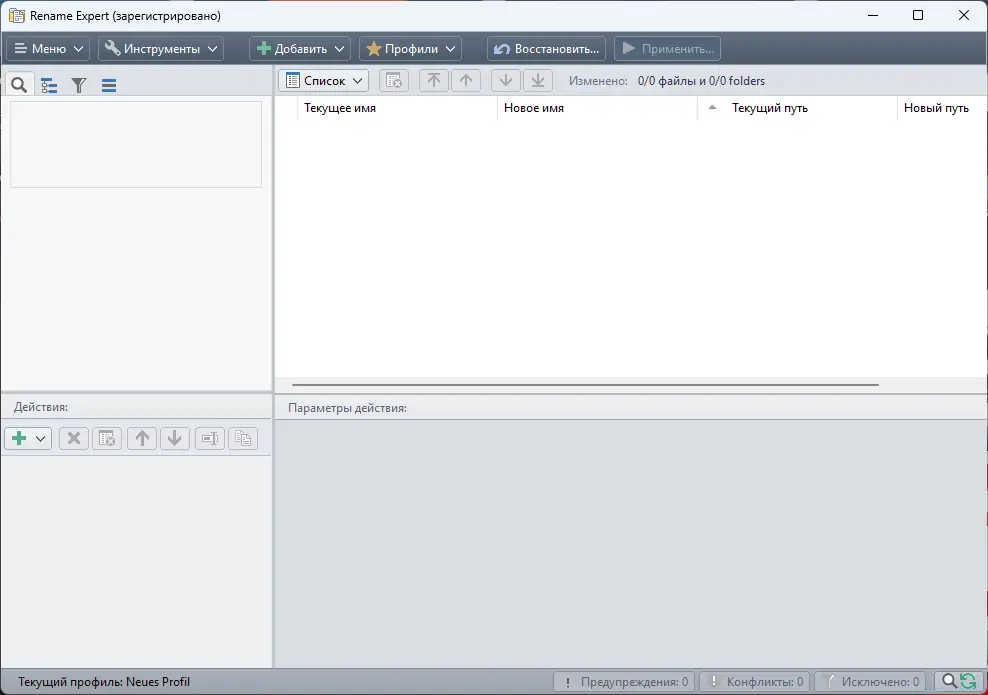Screen dimensions: 988x695
Task: Click the move-to-top arrow icon in file toolbar
Action: [434, 81]
